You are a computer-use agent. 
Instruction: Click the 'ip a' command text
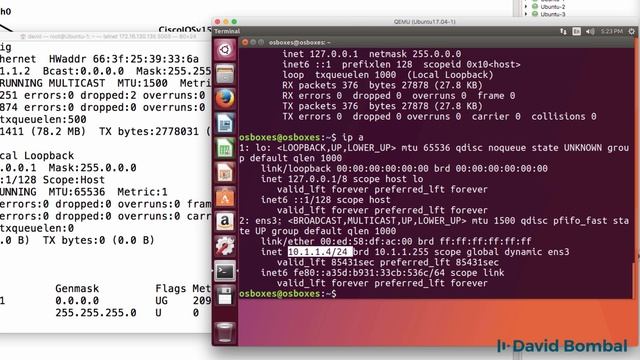tap(353, 137)
